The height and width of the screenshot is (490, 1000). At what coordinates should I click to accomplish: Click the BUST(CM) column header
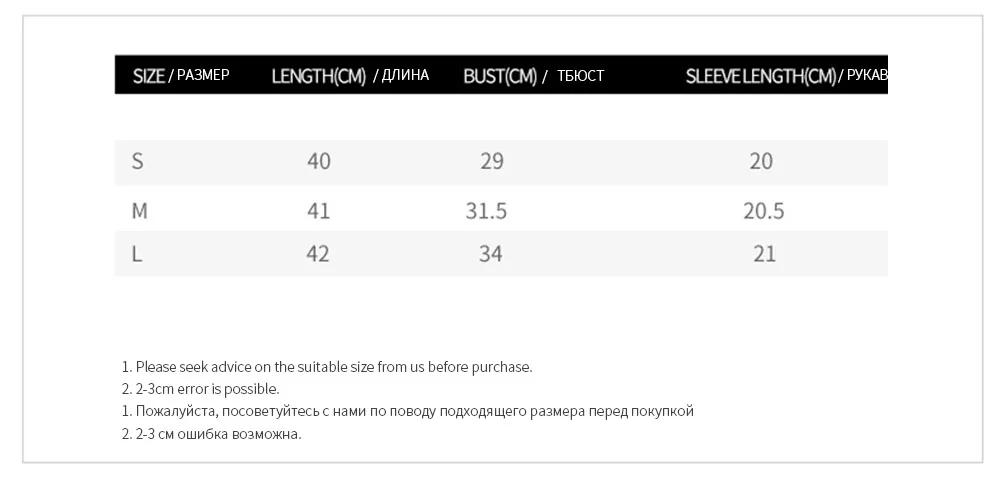click(x=533, y=76)
